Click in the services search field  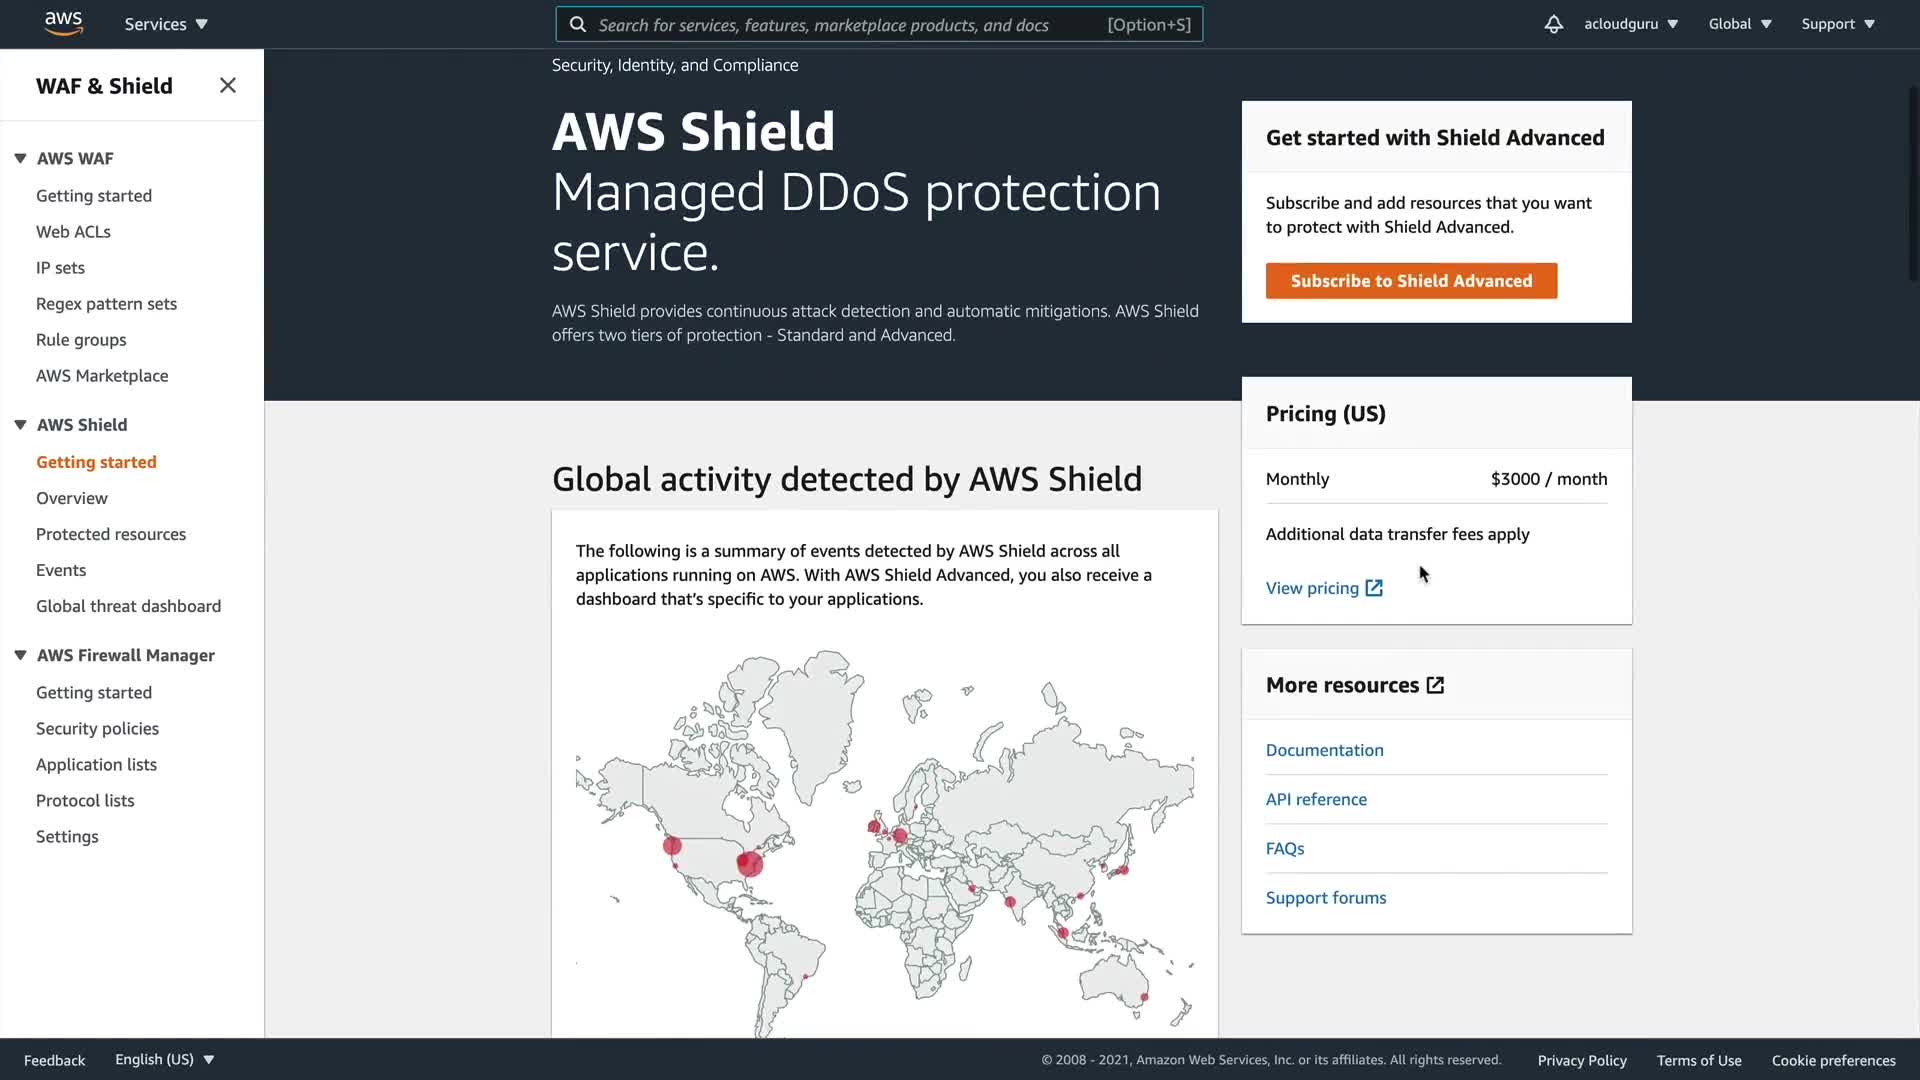pyautogui.click(x=850, y=25)
